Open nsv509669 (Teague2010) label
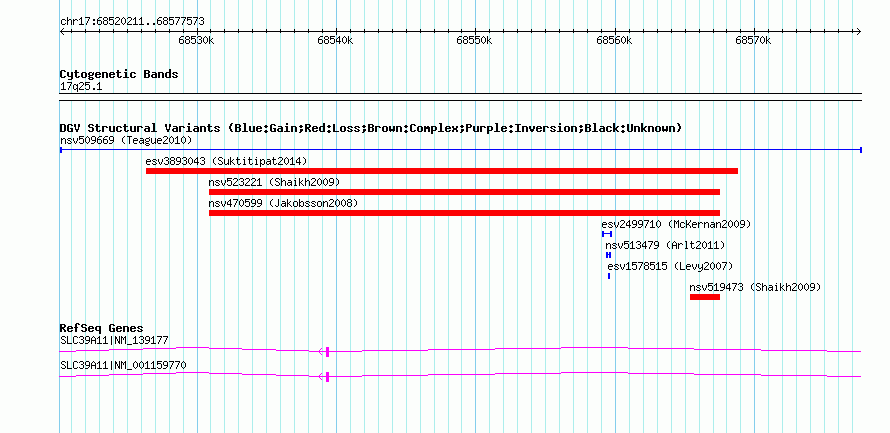The image size is (890, 433). (x=126, y=140)
